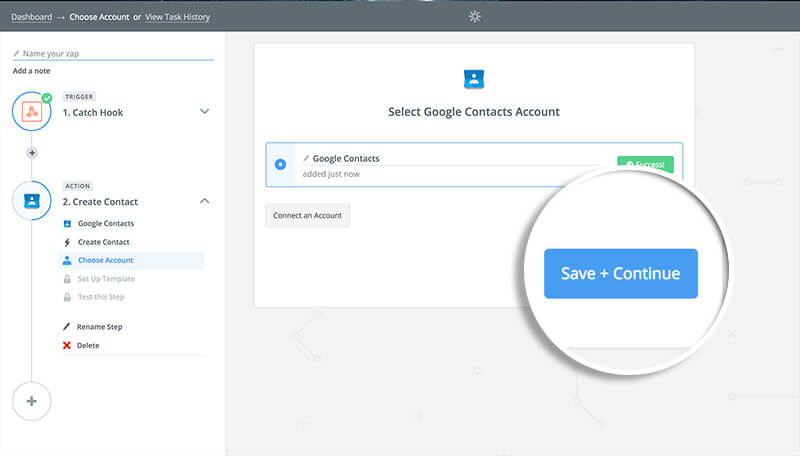Image resolution: width=800 pixels, height=456 pixels.
Task: Collapse the Create Contact action step
Action: pyautogui.click(x=205, y=201)
